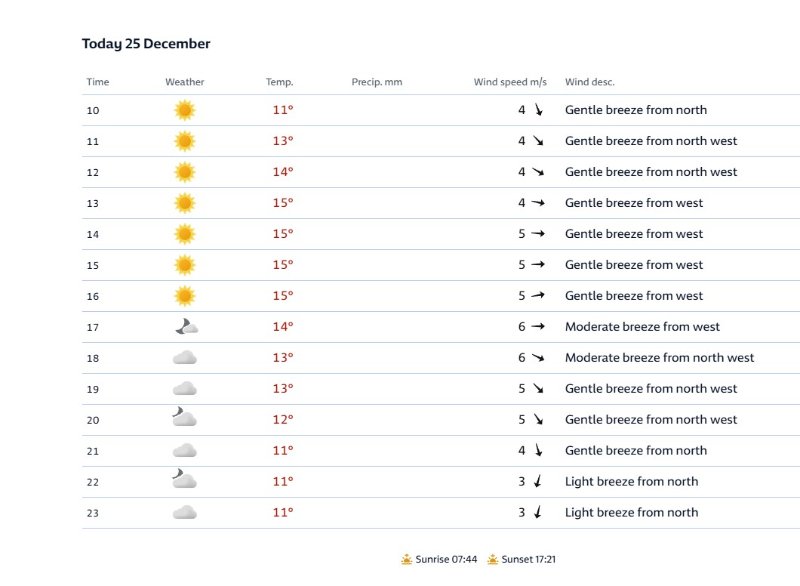Click the Sunset icon below the table
This screenshot has height=586, width=800.
[x=492, y=559]
